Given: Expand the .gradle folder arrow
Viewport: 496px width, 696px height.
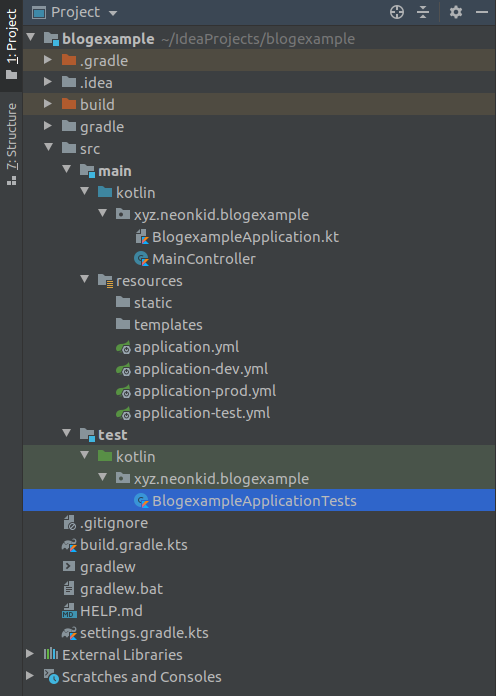Looking at the screenshot, I should 48,59.
